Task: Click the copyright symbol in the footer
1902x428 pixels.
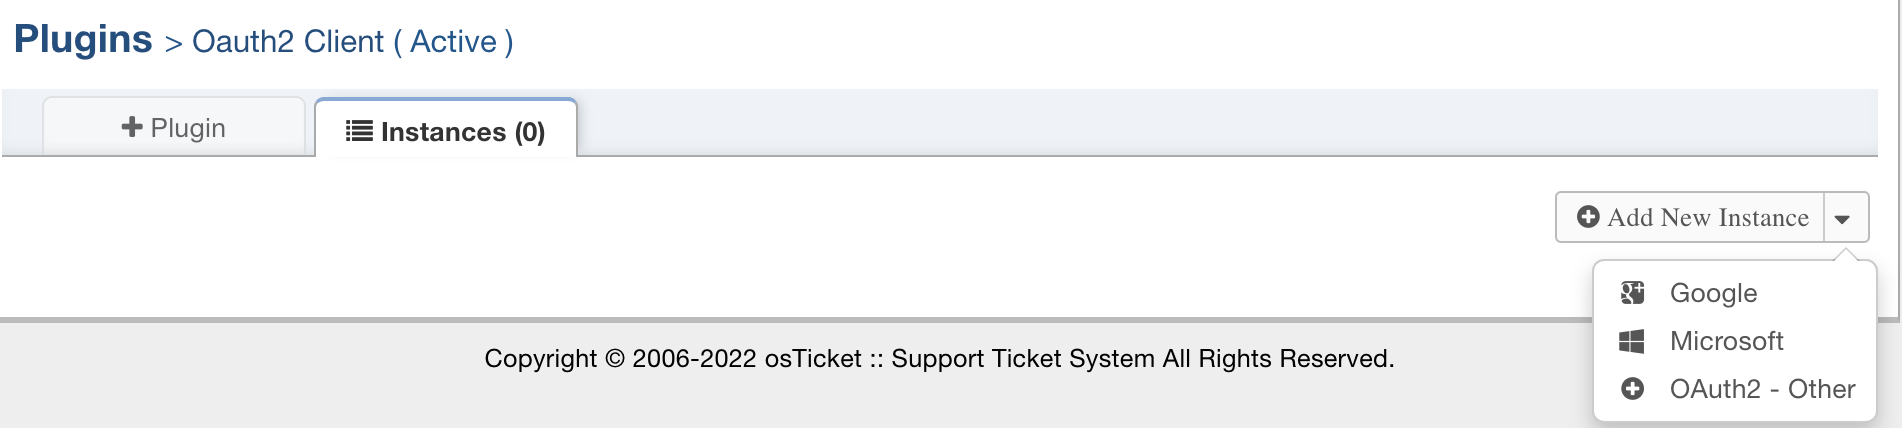Action: click(x=614, y=359)
